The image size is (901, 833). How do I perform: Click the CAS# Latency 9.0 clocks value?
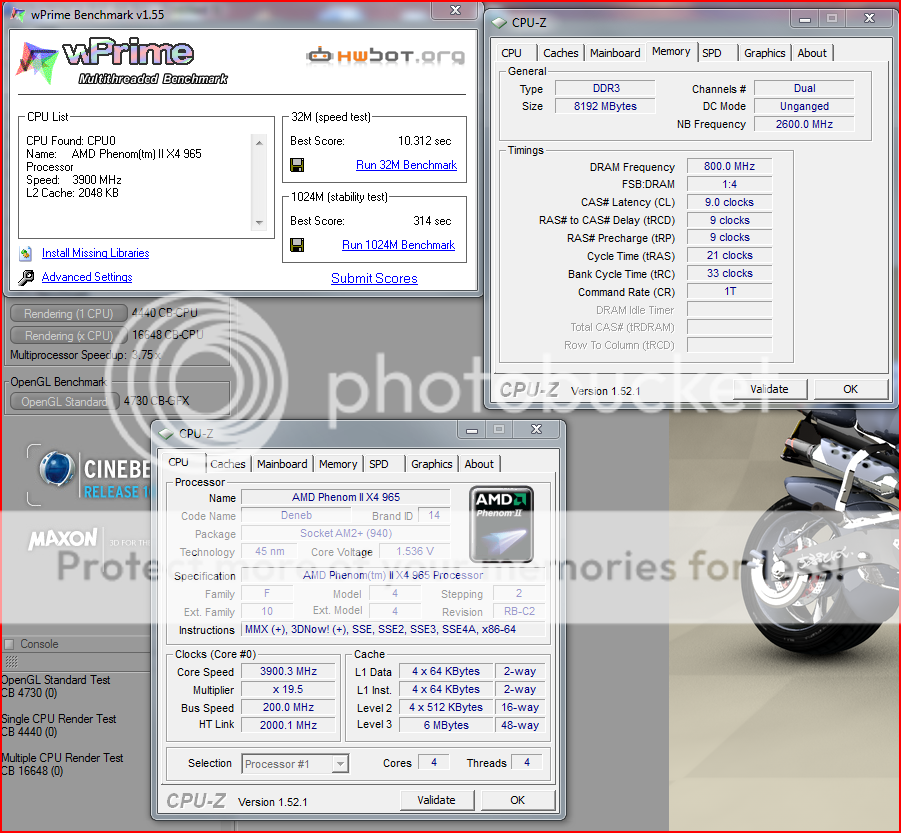(x=729, y=202)
